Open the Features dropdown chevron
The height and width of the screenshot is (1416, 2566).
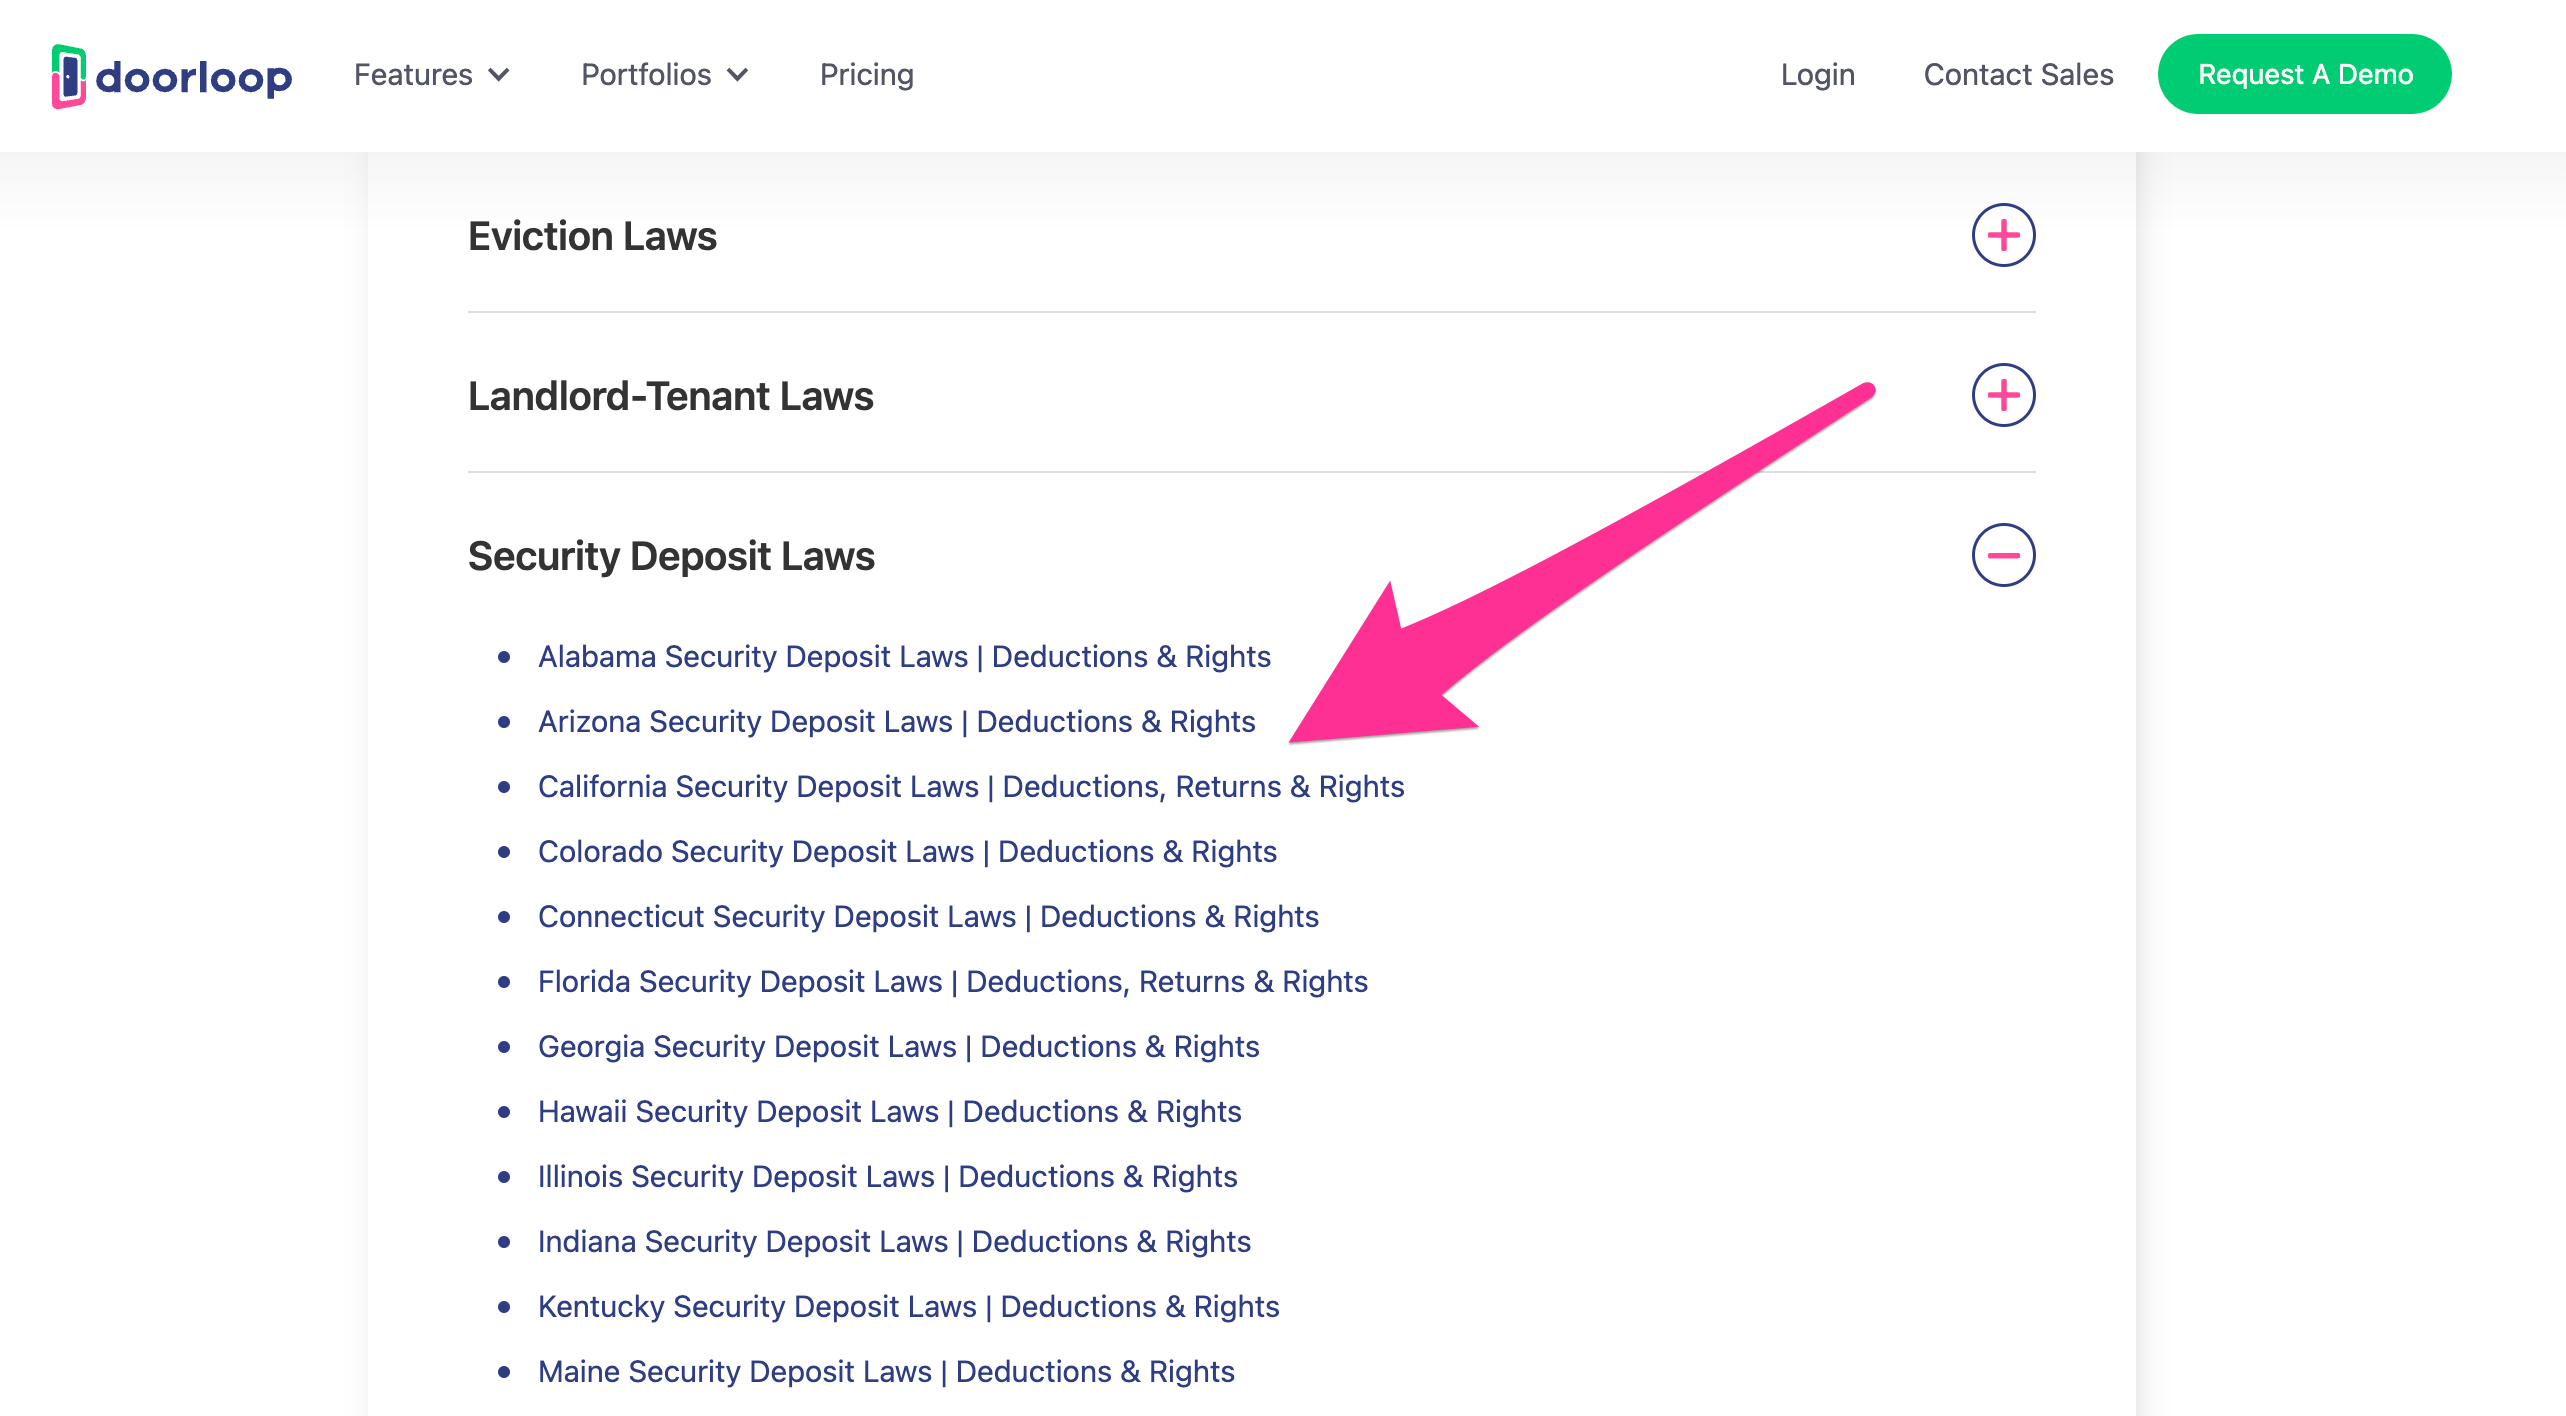(x=501, y=75)
